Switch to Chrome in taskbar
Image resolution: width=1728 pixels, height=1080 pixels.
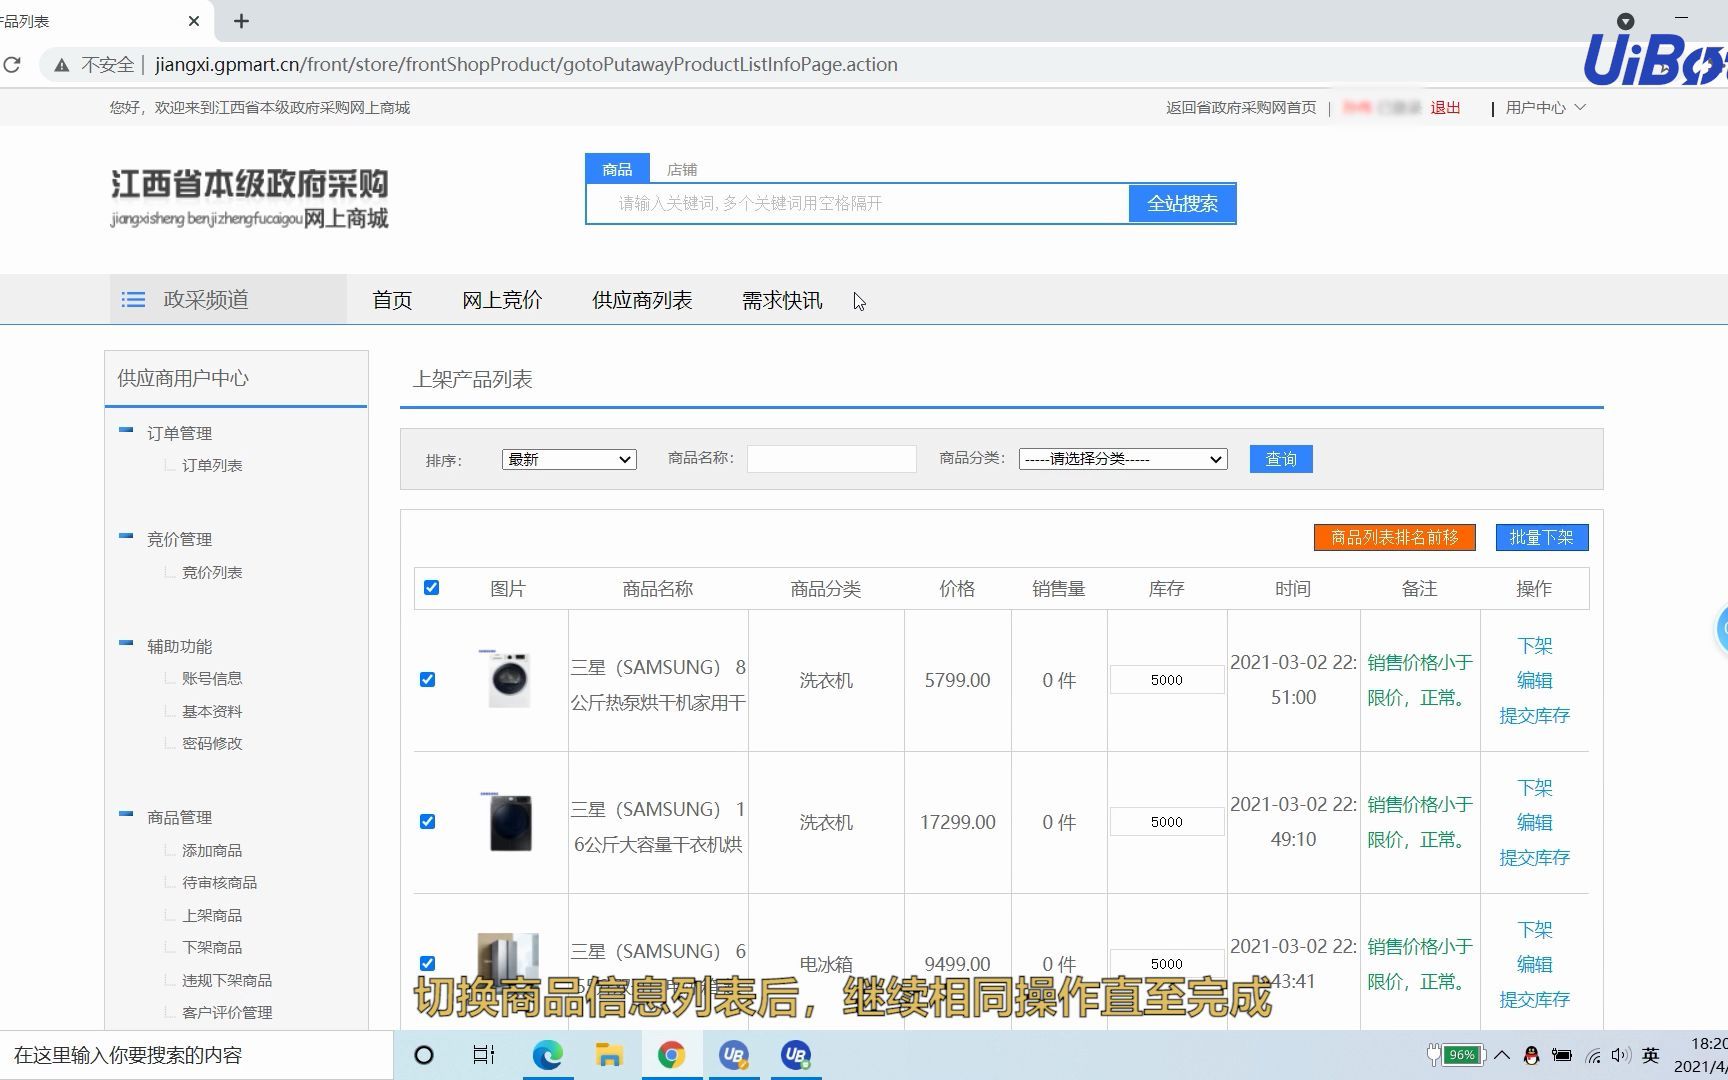[x=671, y=1055]
